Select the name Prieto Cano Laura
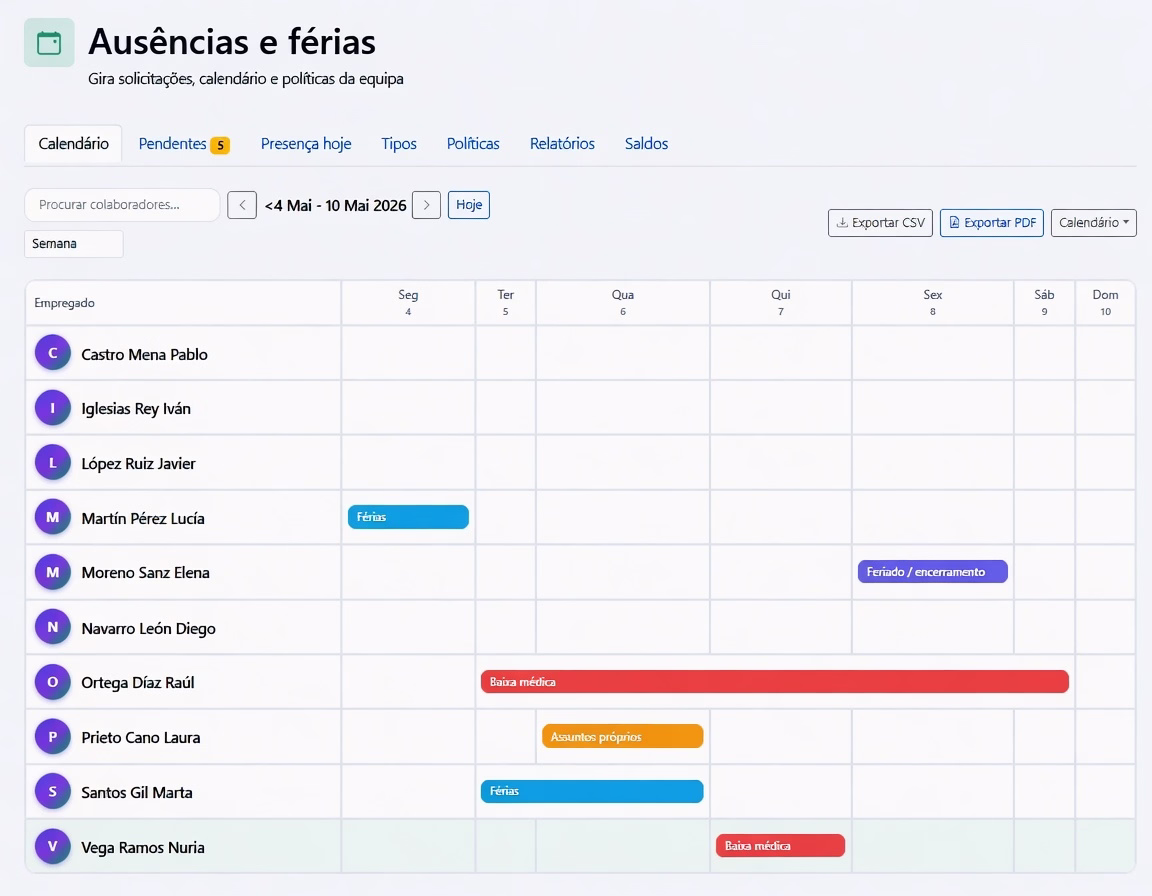1152x896 pixels. pos(141,738)
